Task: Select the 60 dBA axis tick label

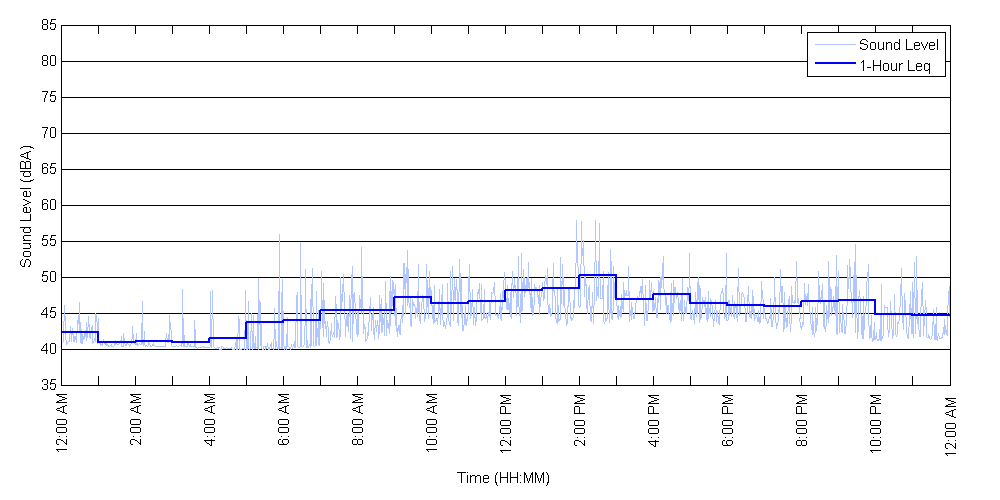Action: coord(48,205)
